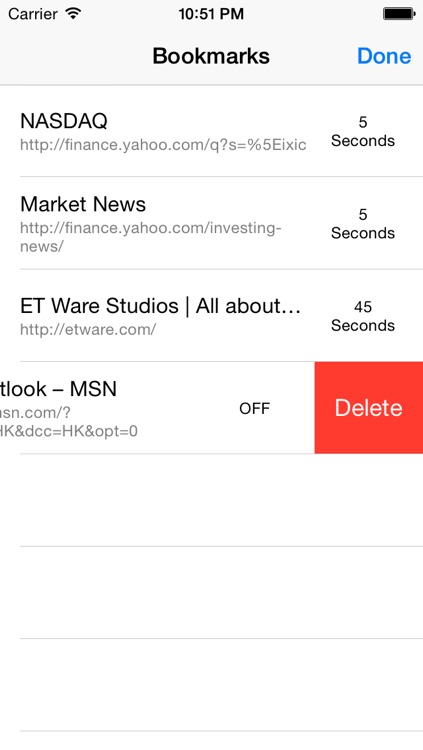
Task: Tap the Carrier label in status bar
Action: (33, 14)
